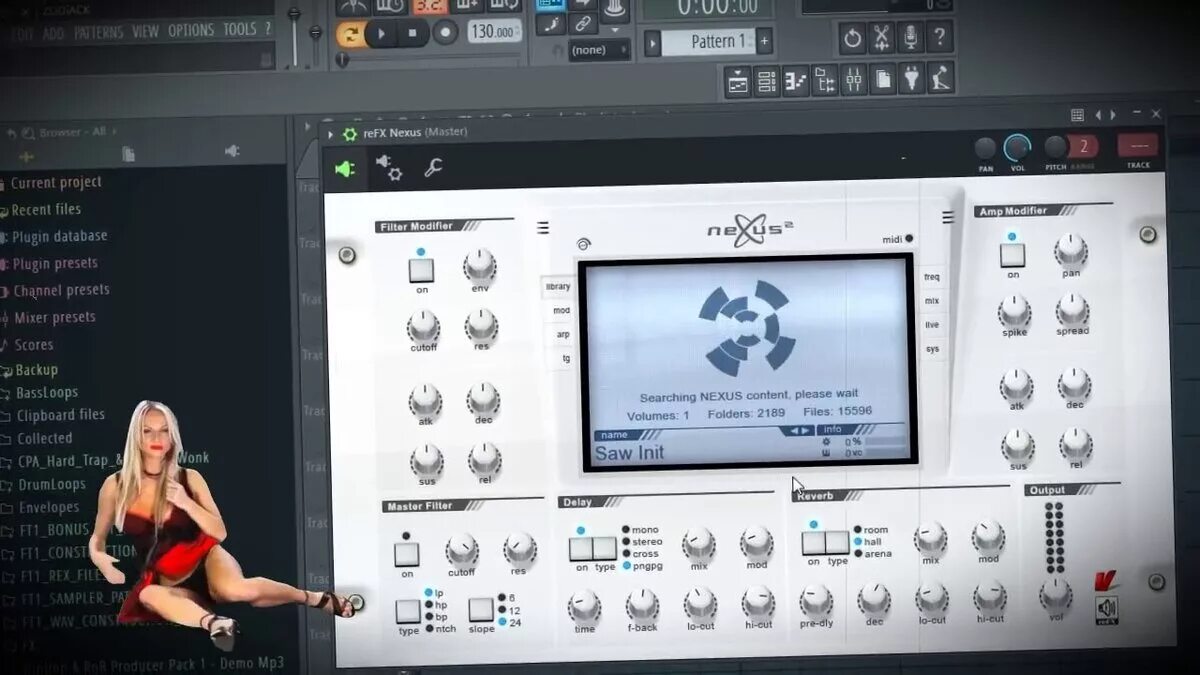Image resolution: width=1200 pixels, height=675 pixels.
Task: Click the file icon in browser header
Action: click(x=128, y=154)
